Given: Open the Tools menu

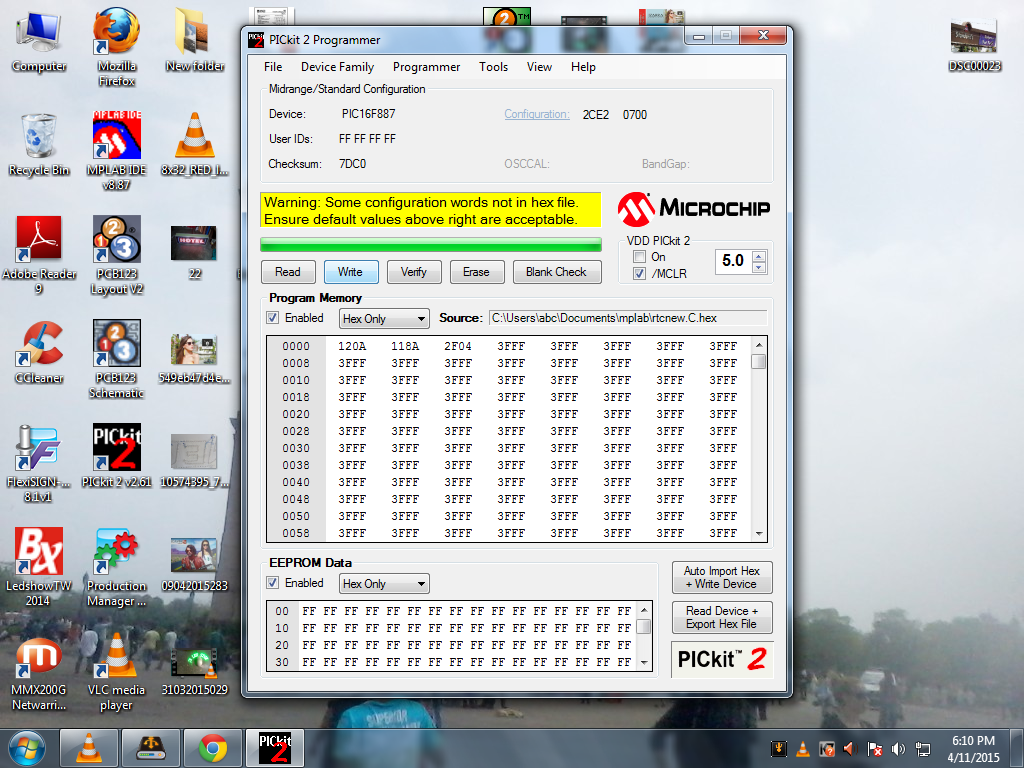Looking at the screenshot, I should (493, 67).
